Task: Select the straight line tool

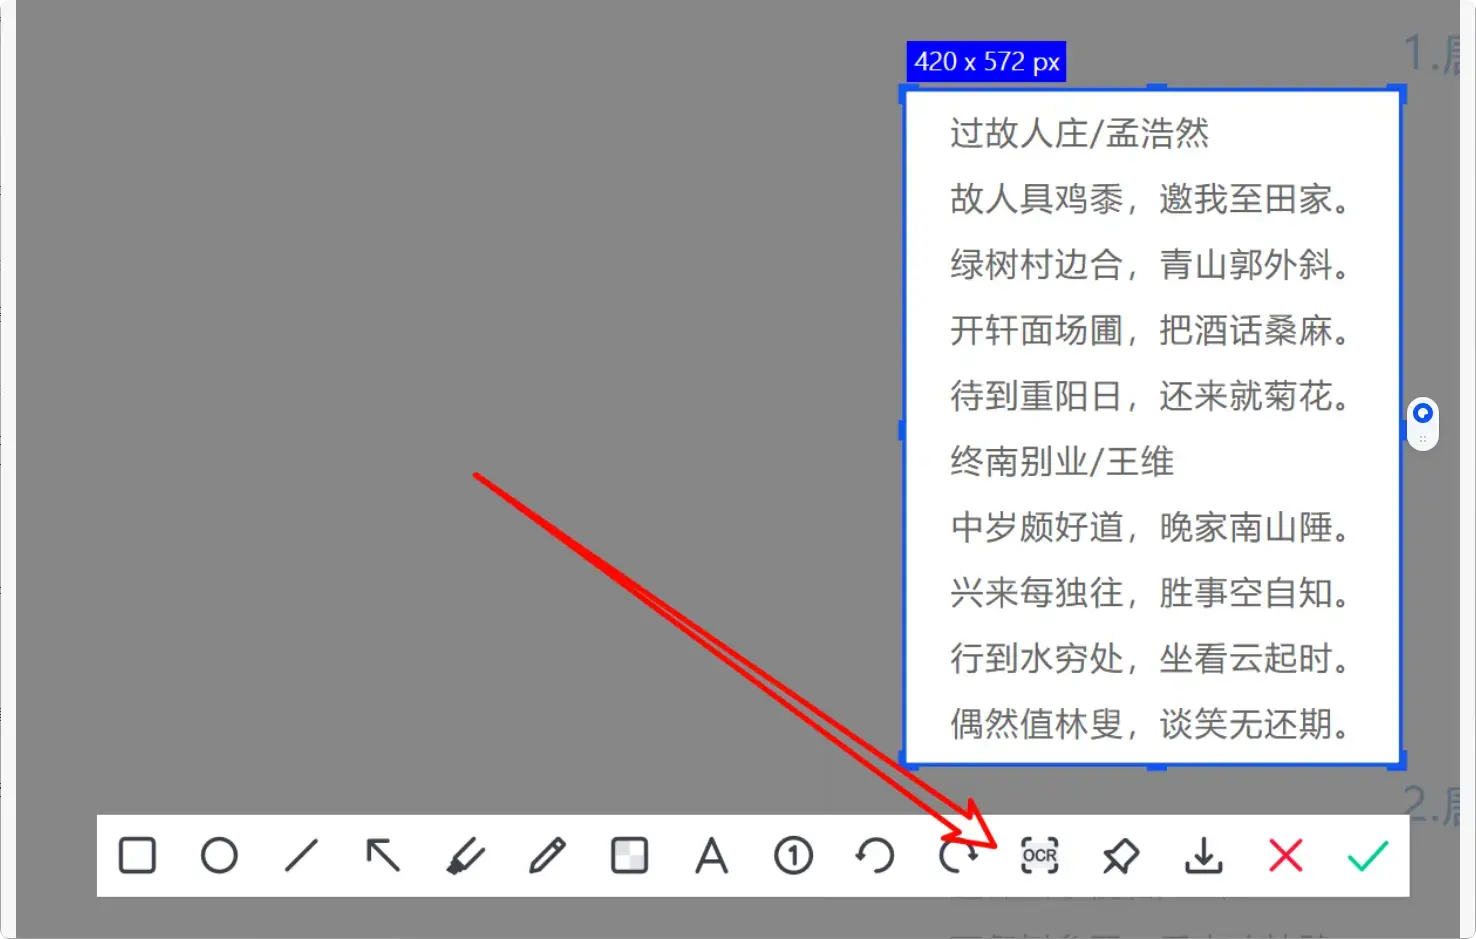Action: 301,856
